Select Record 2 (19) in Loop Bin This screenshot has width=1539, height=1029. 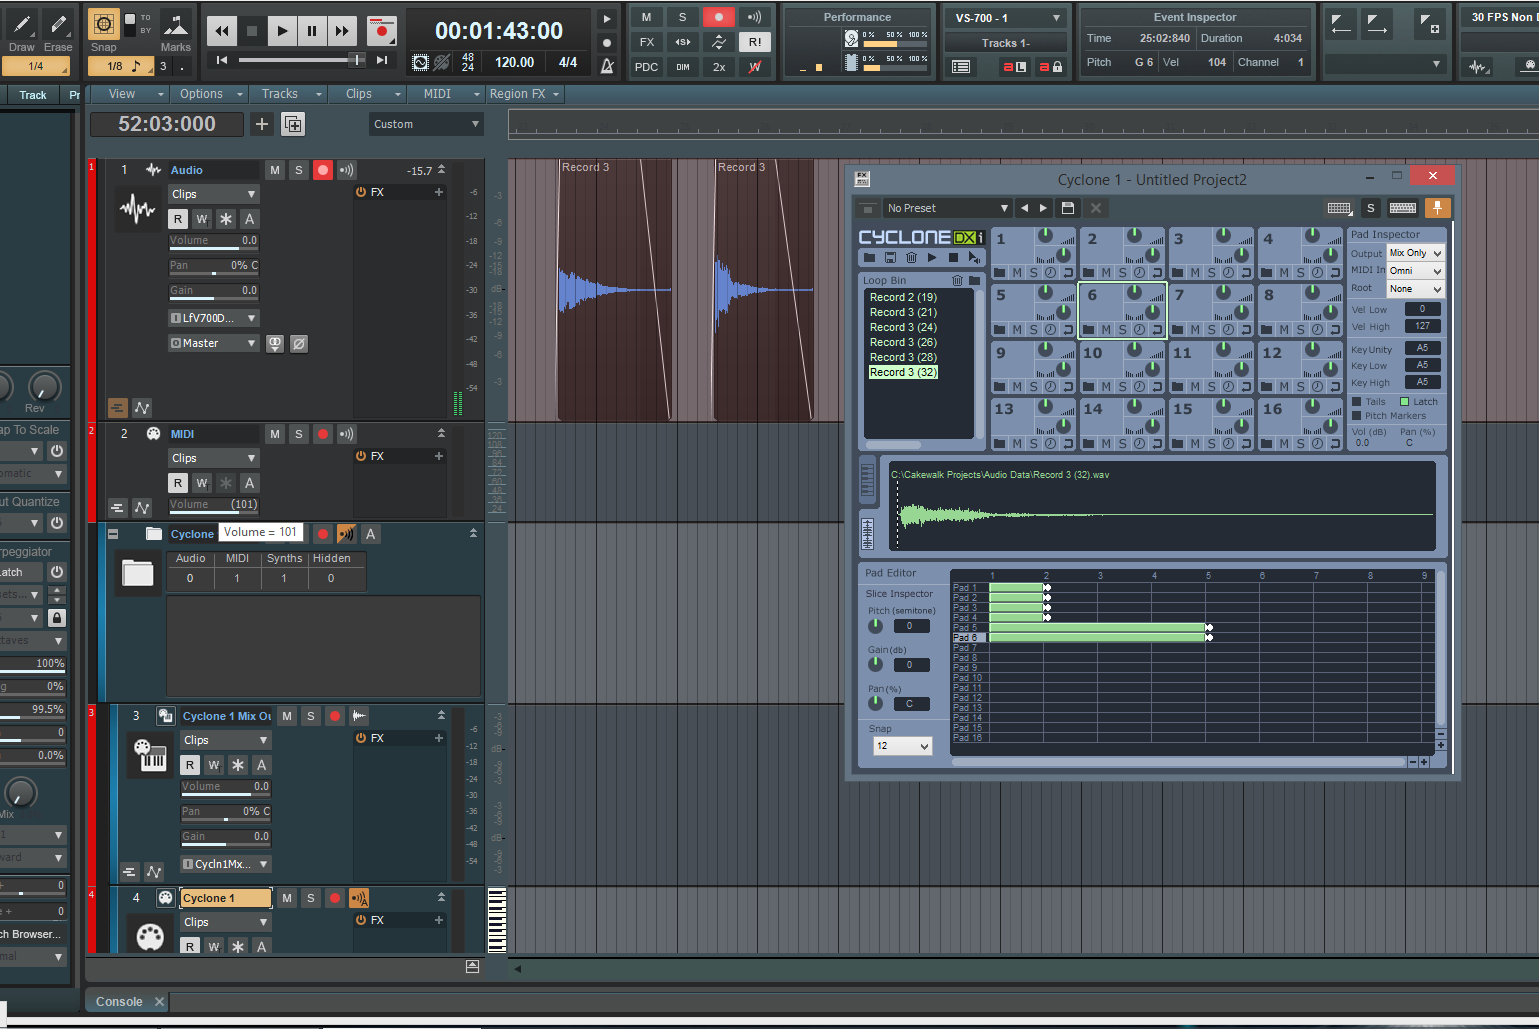903,297
